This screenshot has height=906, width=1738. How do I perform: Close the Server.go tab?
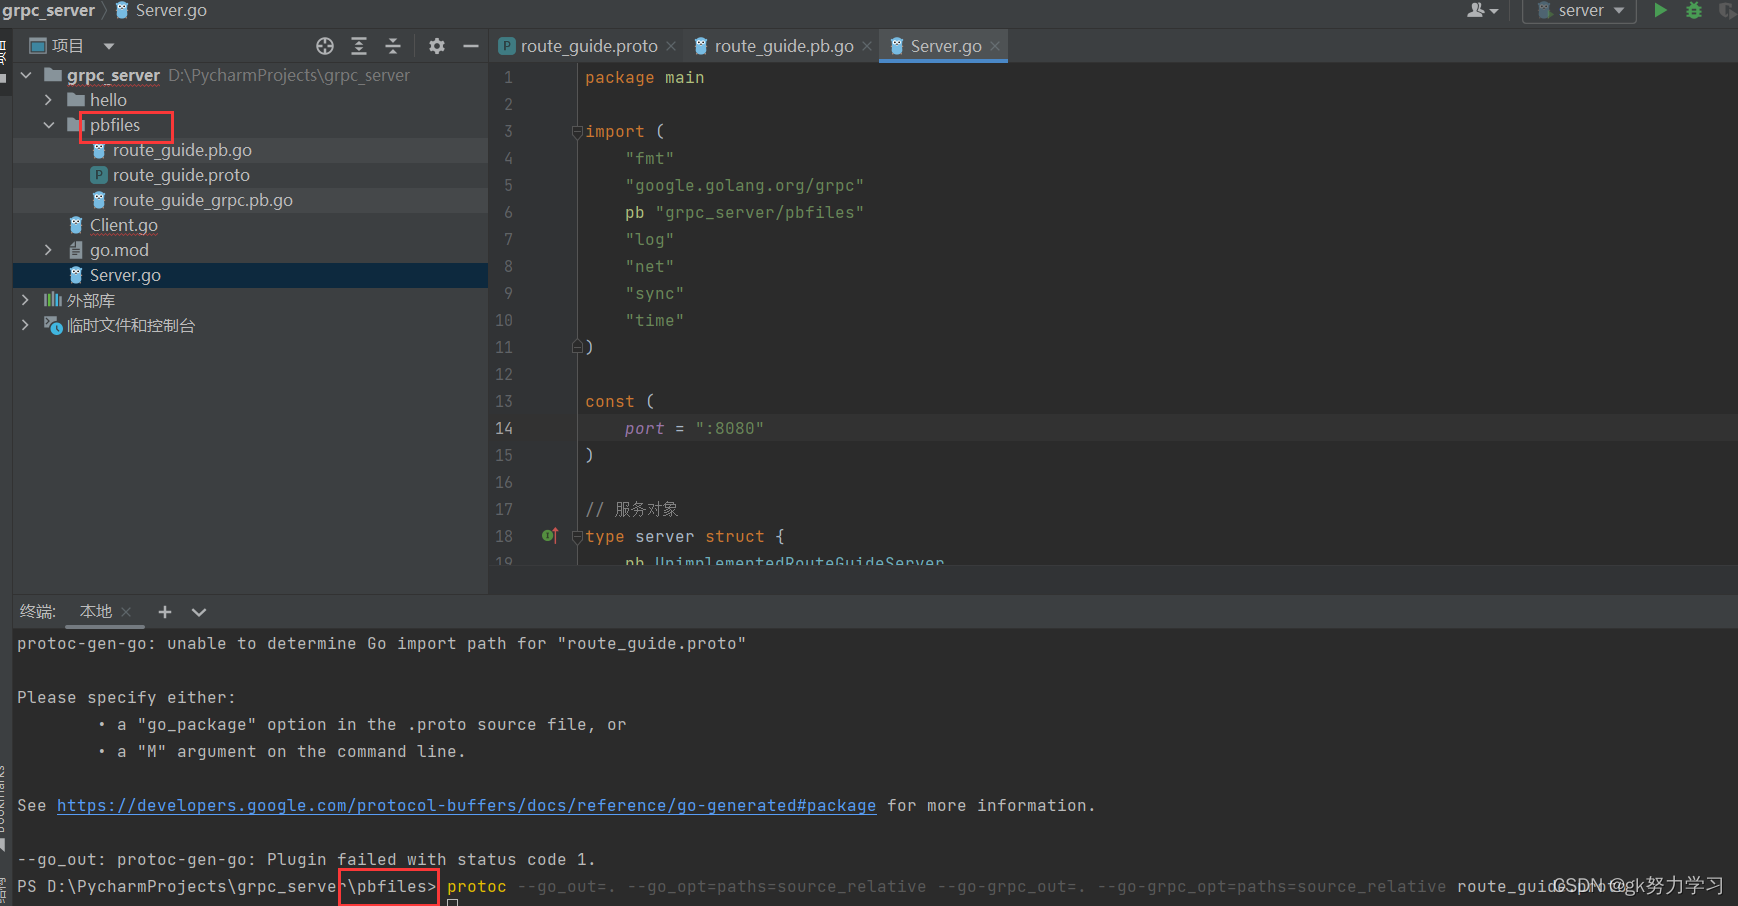995,46
